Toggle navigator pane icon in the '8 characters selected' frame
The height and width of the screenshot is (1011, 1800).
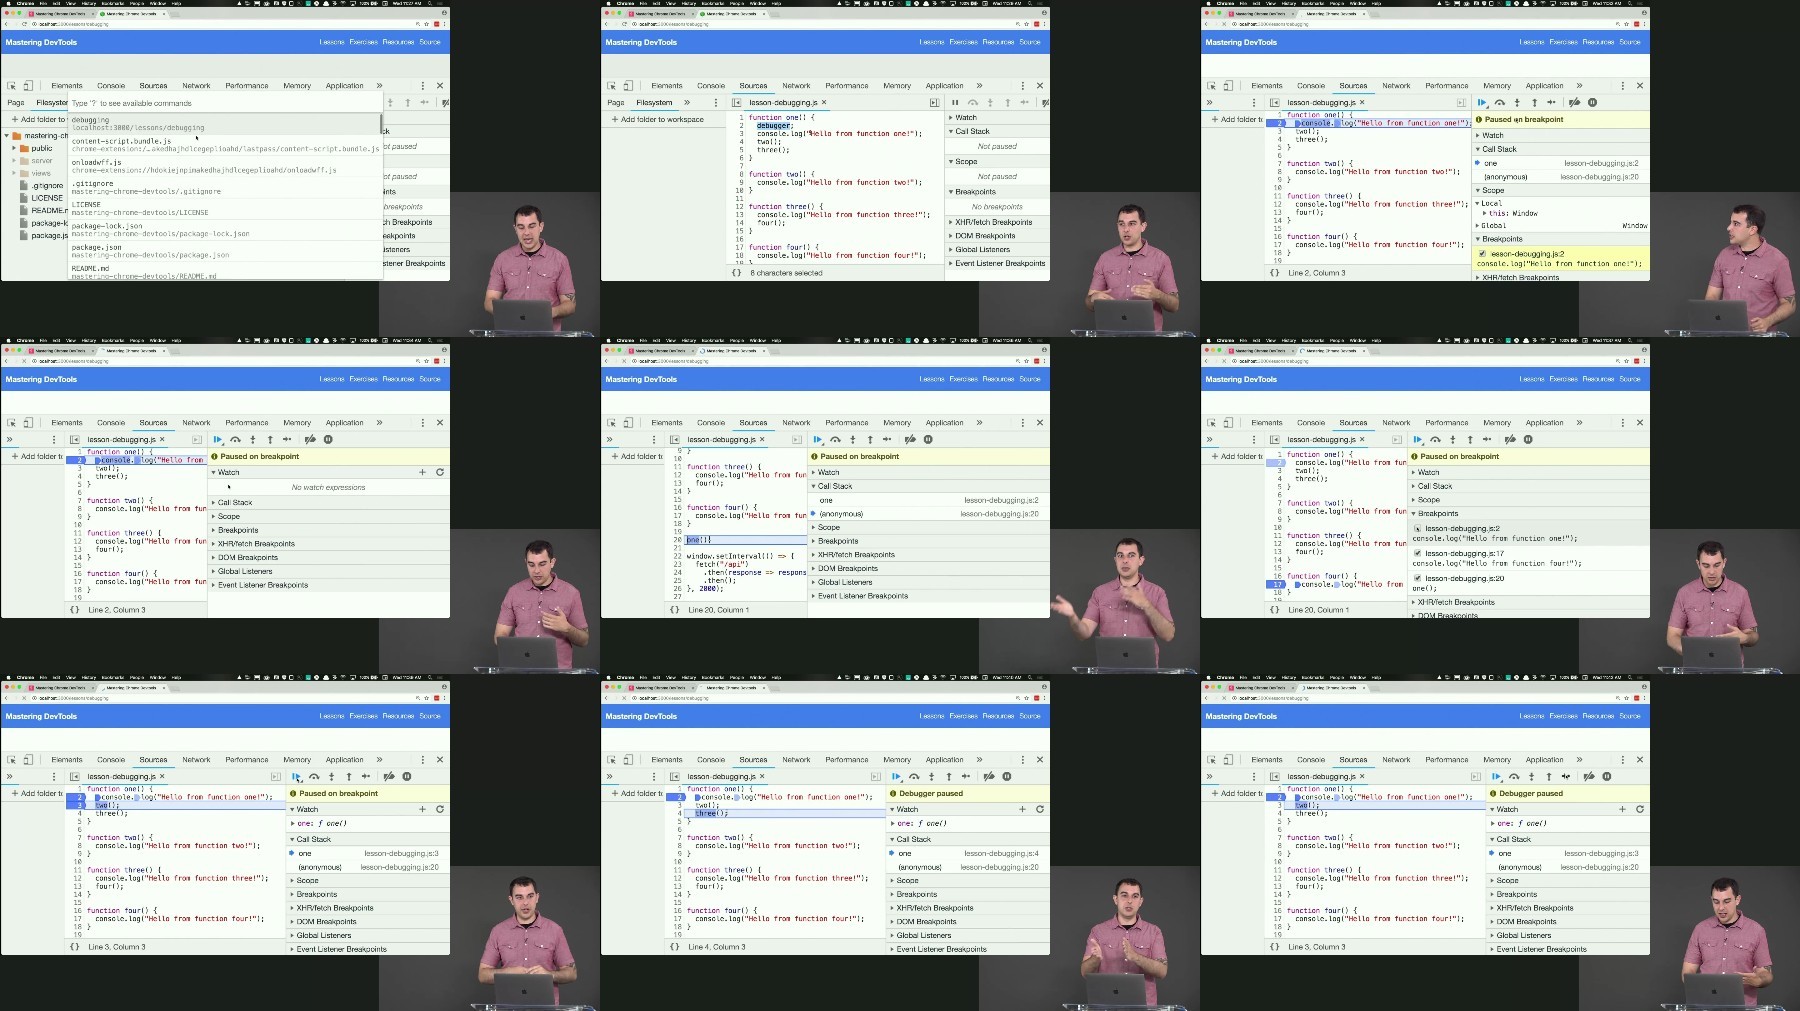click(x=736, y=102)
